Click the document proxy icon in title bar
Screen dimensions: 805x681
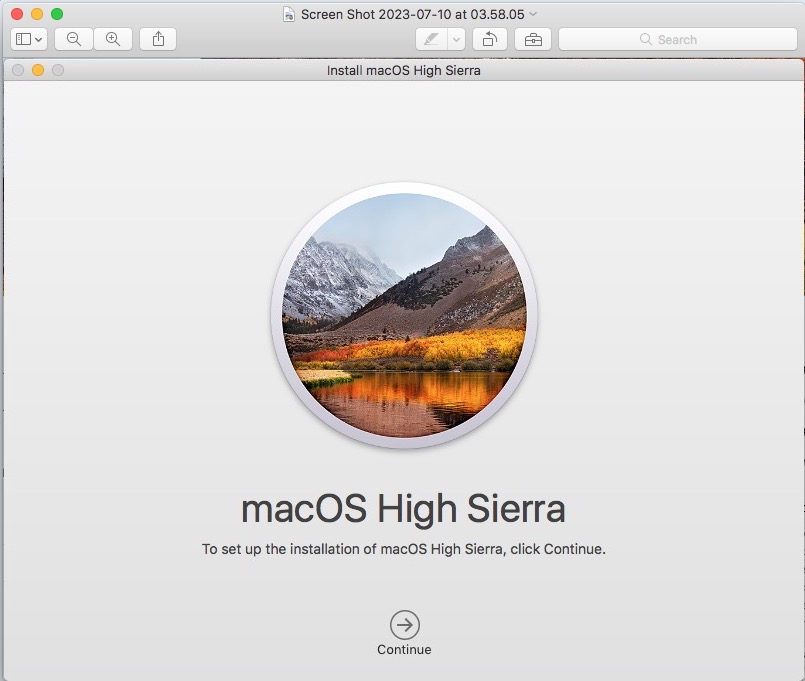click(x=289, y=14)
